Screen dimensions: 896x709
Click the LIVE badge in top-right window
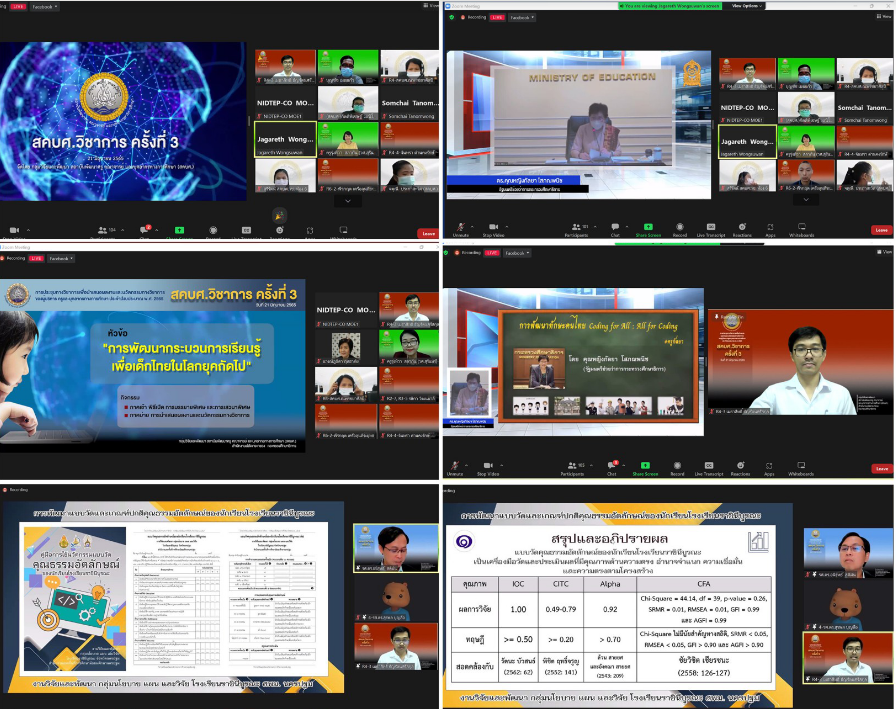498,18
